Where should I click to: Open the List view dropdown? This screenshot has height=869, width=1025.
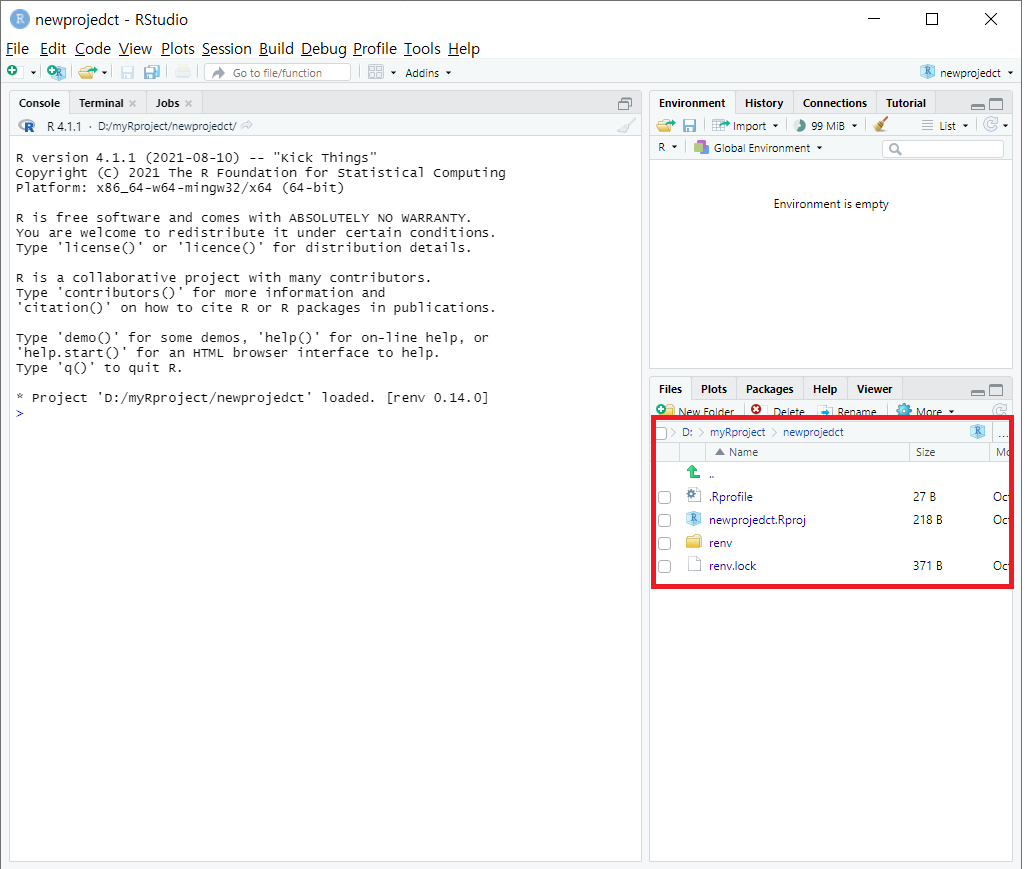point(945,126)
